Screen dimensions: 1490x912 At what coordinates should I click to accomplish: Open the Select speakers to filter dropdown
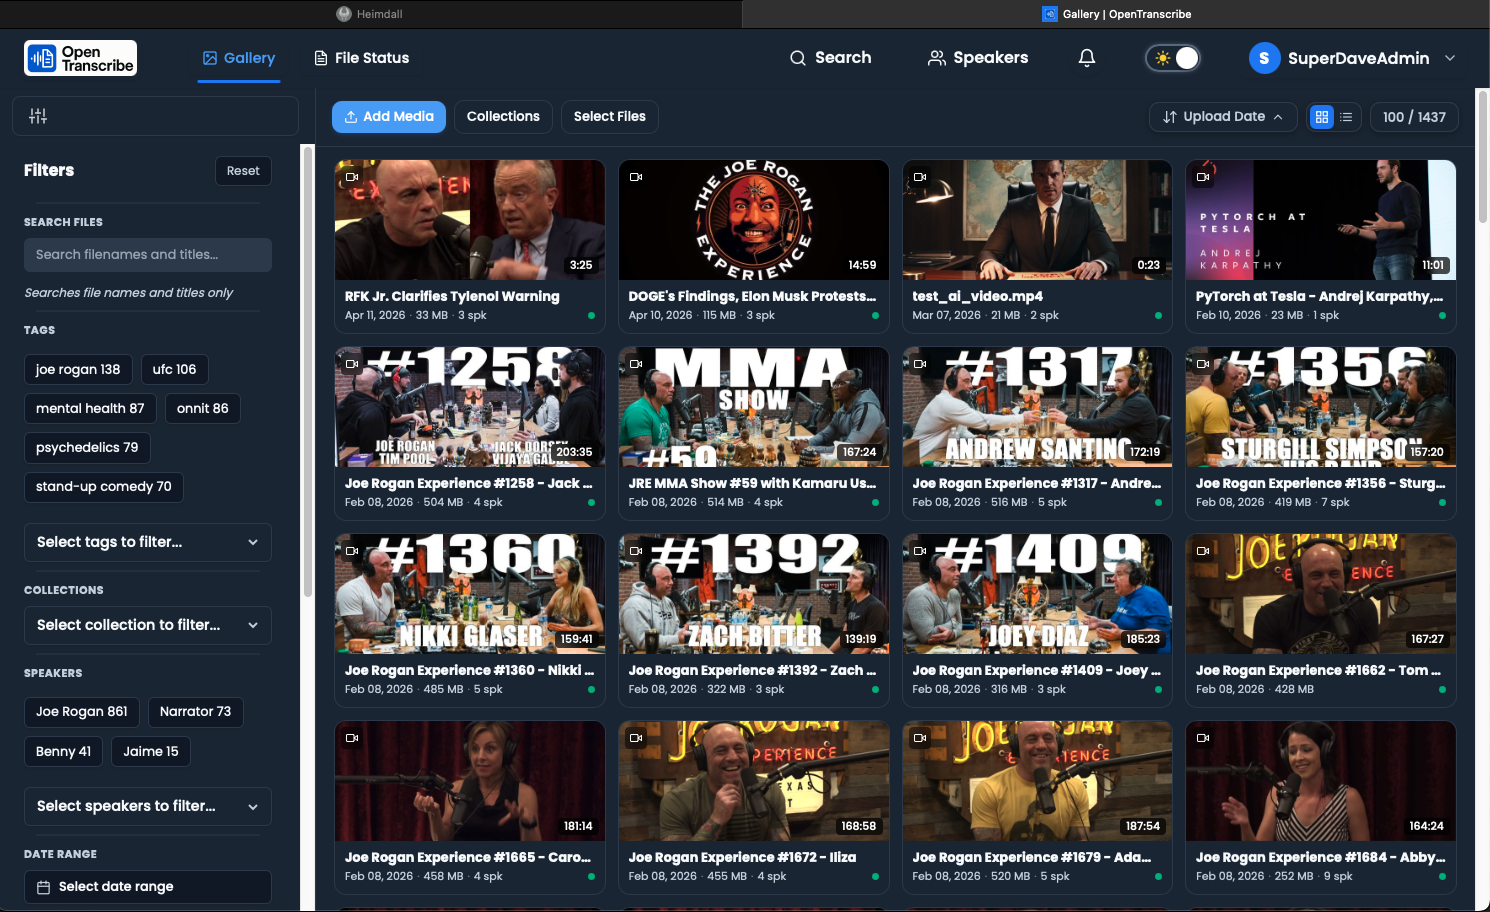click(x=148, y=806)
